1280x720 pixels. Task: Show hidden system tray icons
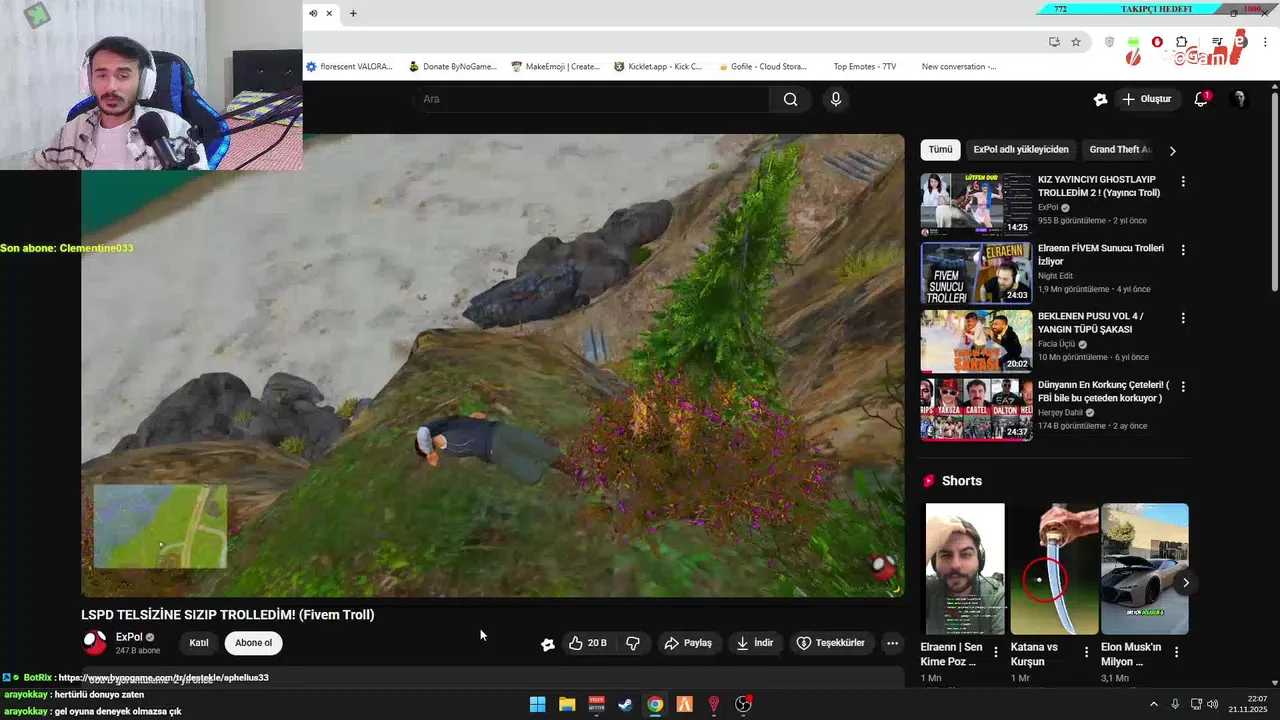1153,704
